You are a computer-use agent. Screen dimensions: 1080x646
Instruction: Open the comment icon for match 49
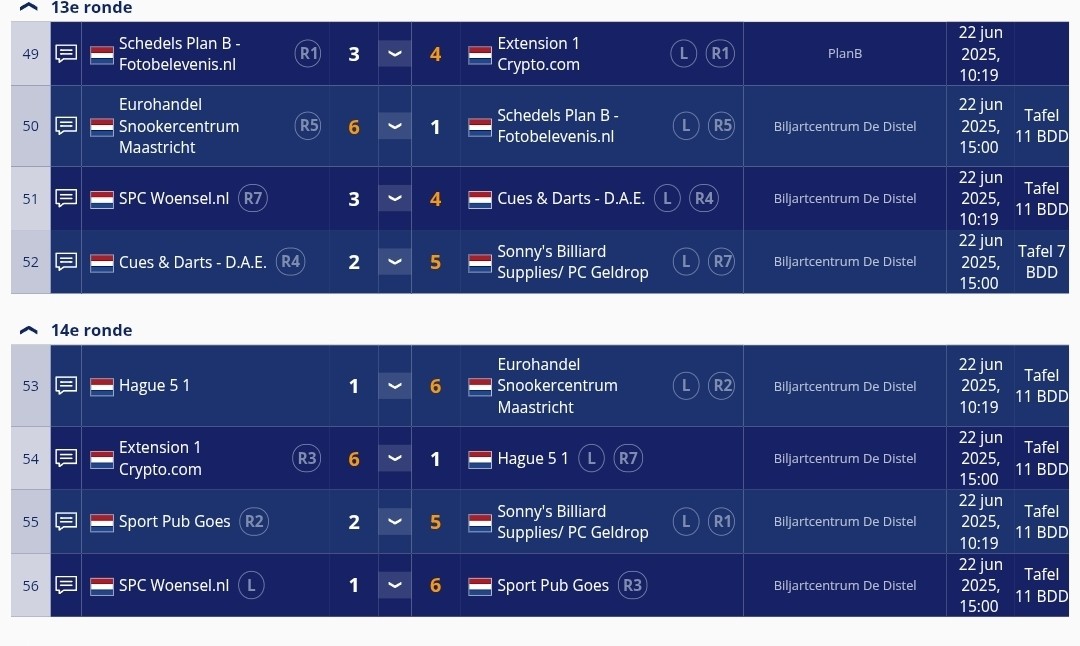[x=66, y=54]
